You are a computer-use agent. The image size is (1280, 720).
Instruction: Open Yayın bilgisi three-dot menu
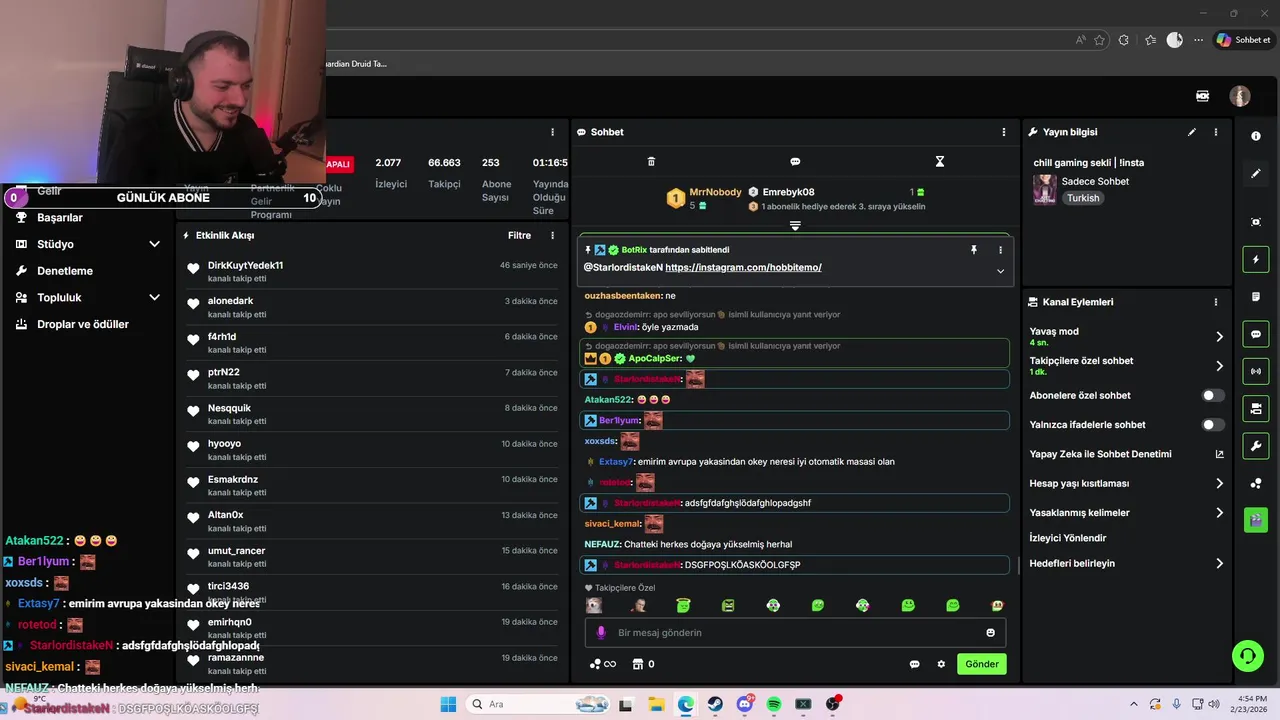pos(1216,132)
